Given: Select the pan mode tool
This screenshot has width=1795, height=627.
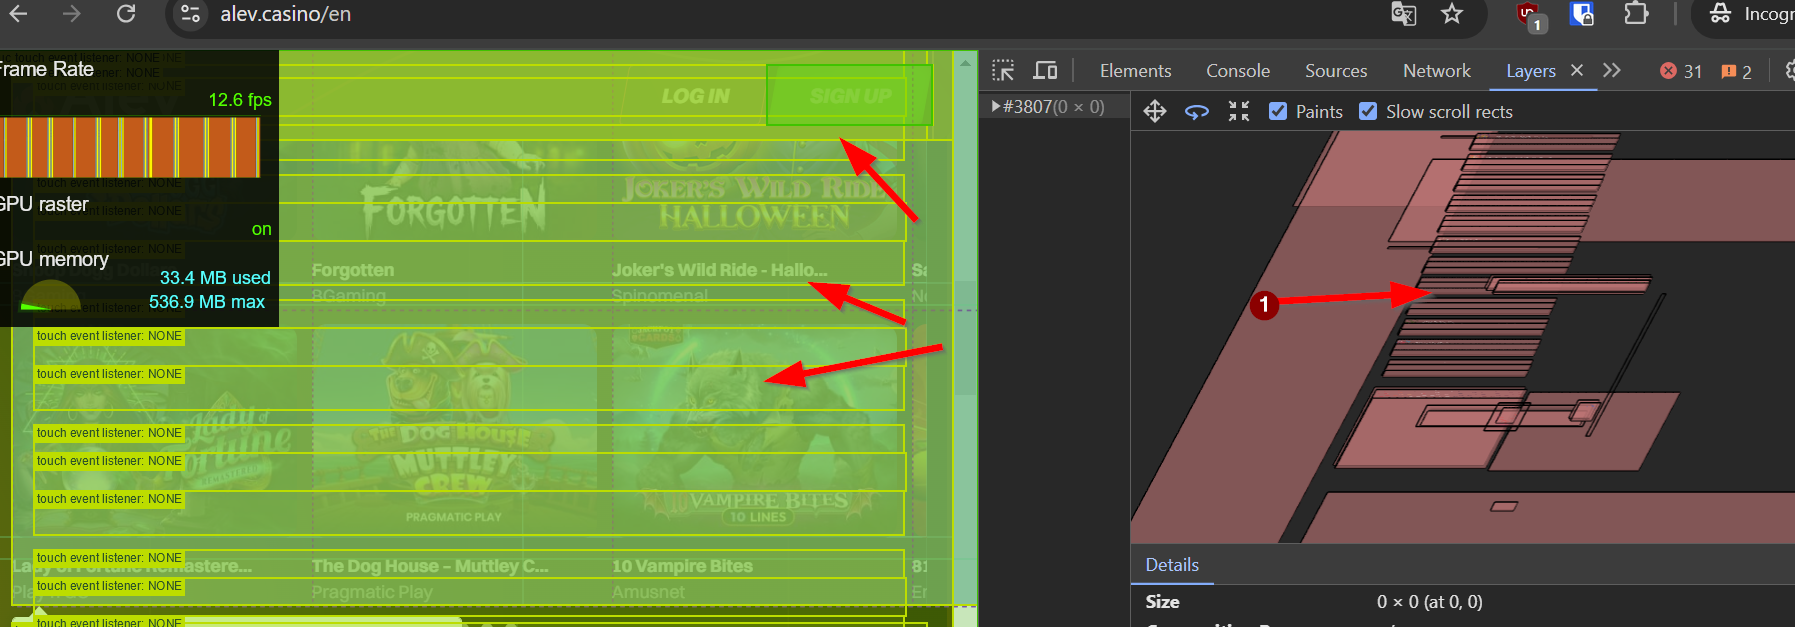Looking at the screenshot, I should click(1155, 111).
